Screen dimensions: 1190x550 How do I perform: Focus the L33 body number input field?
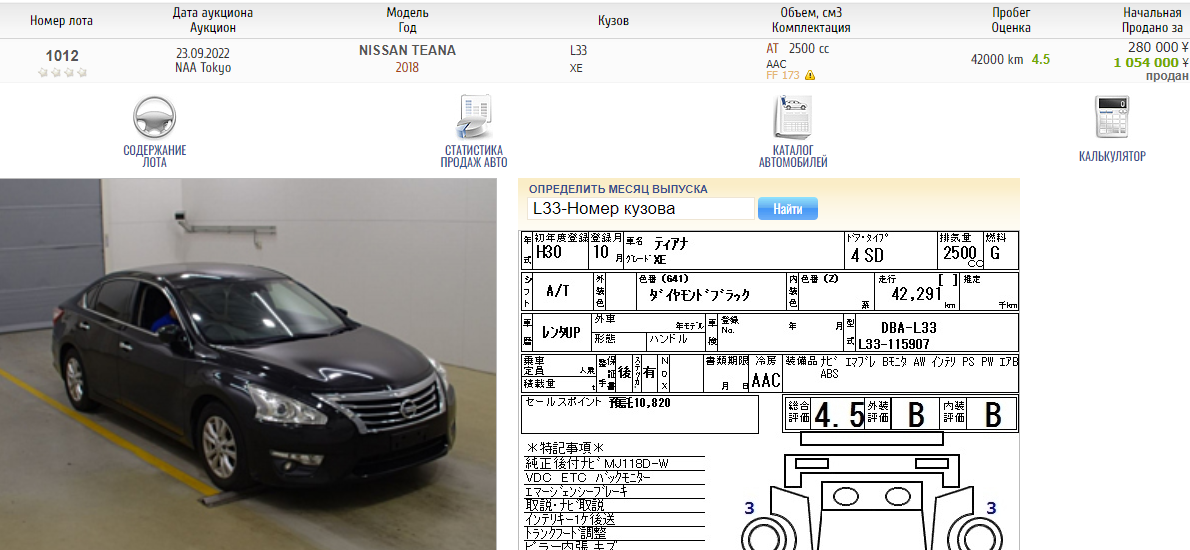[641, 209]
